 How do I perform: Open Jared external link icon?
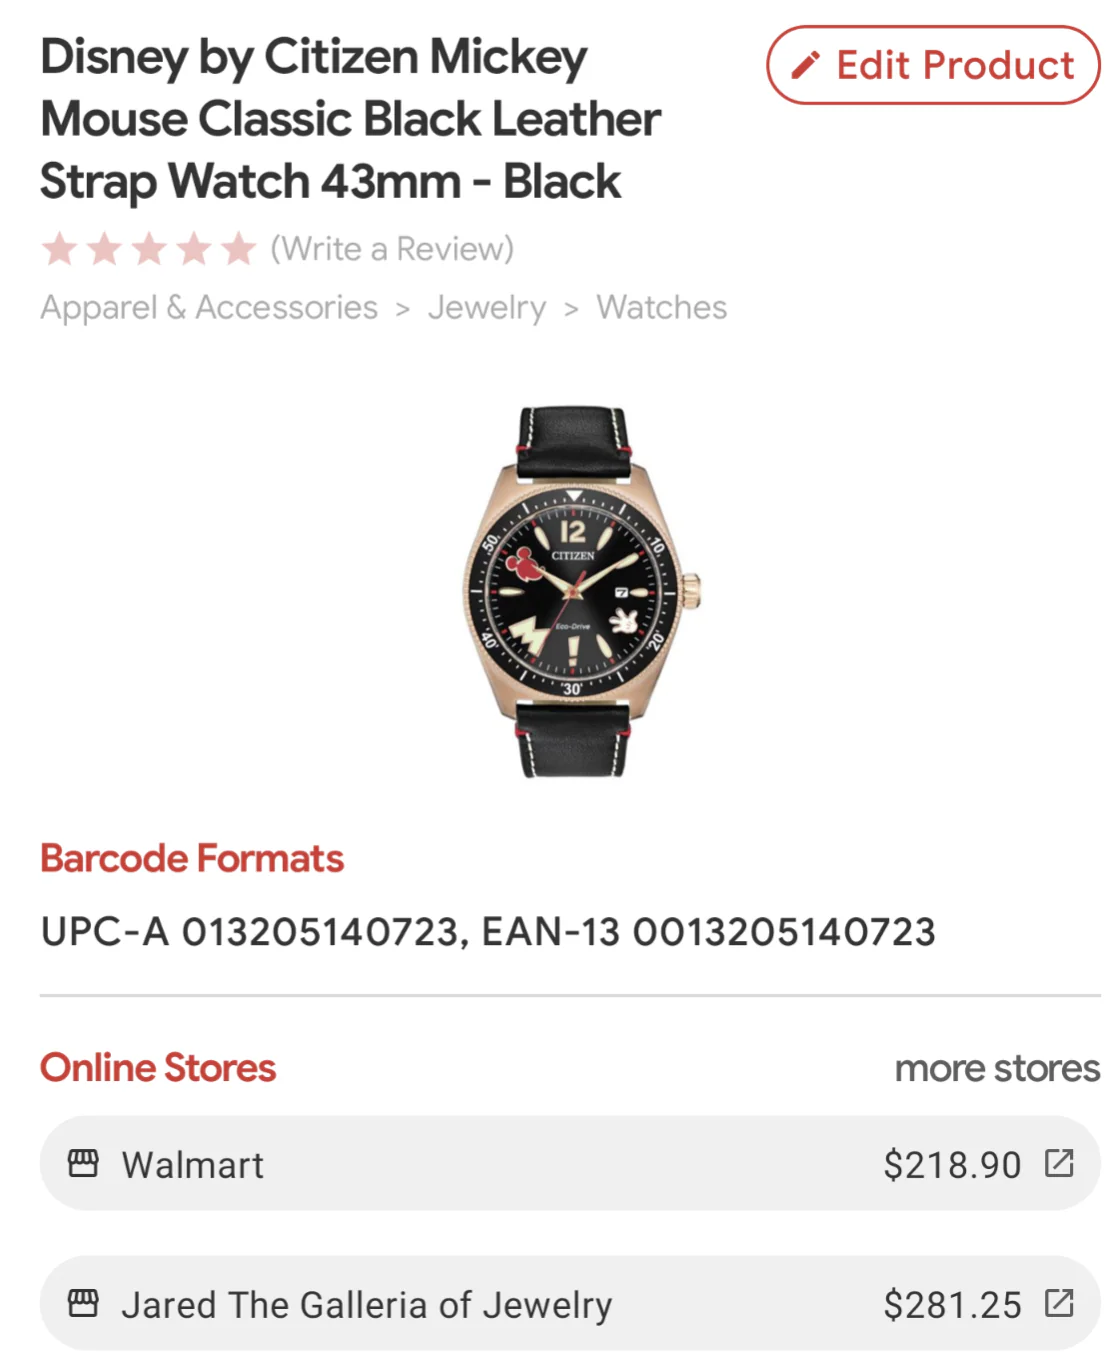click(1058, 1303)
